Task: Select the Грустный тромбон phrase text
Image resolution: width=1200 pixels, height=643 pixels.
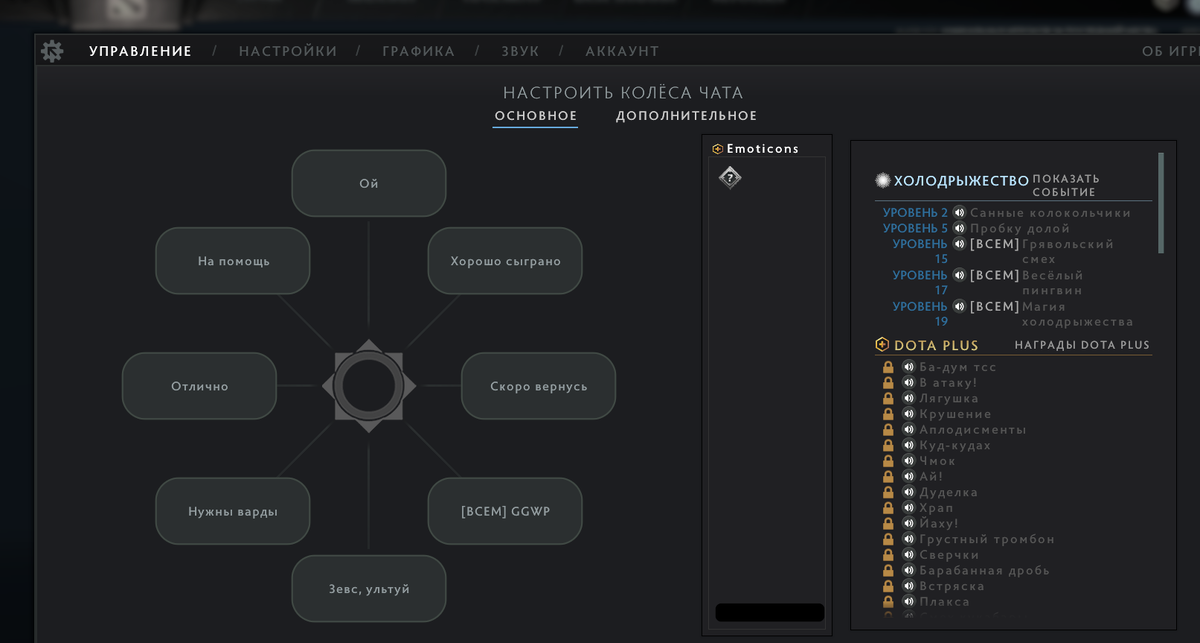Action: pyautogui.click(x=987, y=539)
